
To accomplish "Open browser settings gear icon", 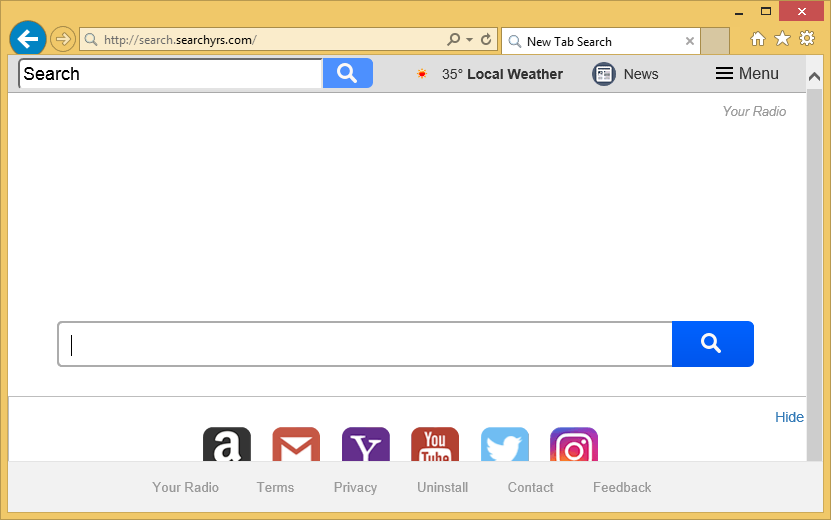I will (807, 39).
